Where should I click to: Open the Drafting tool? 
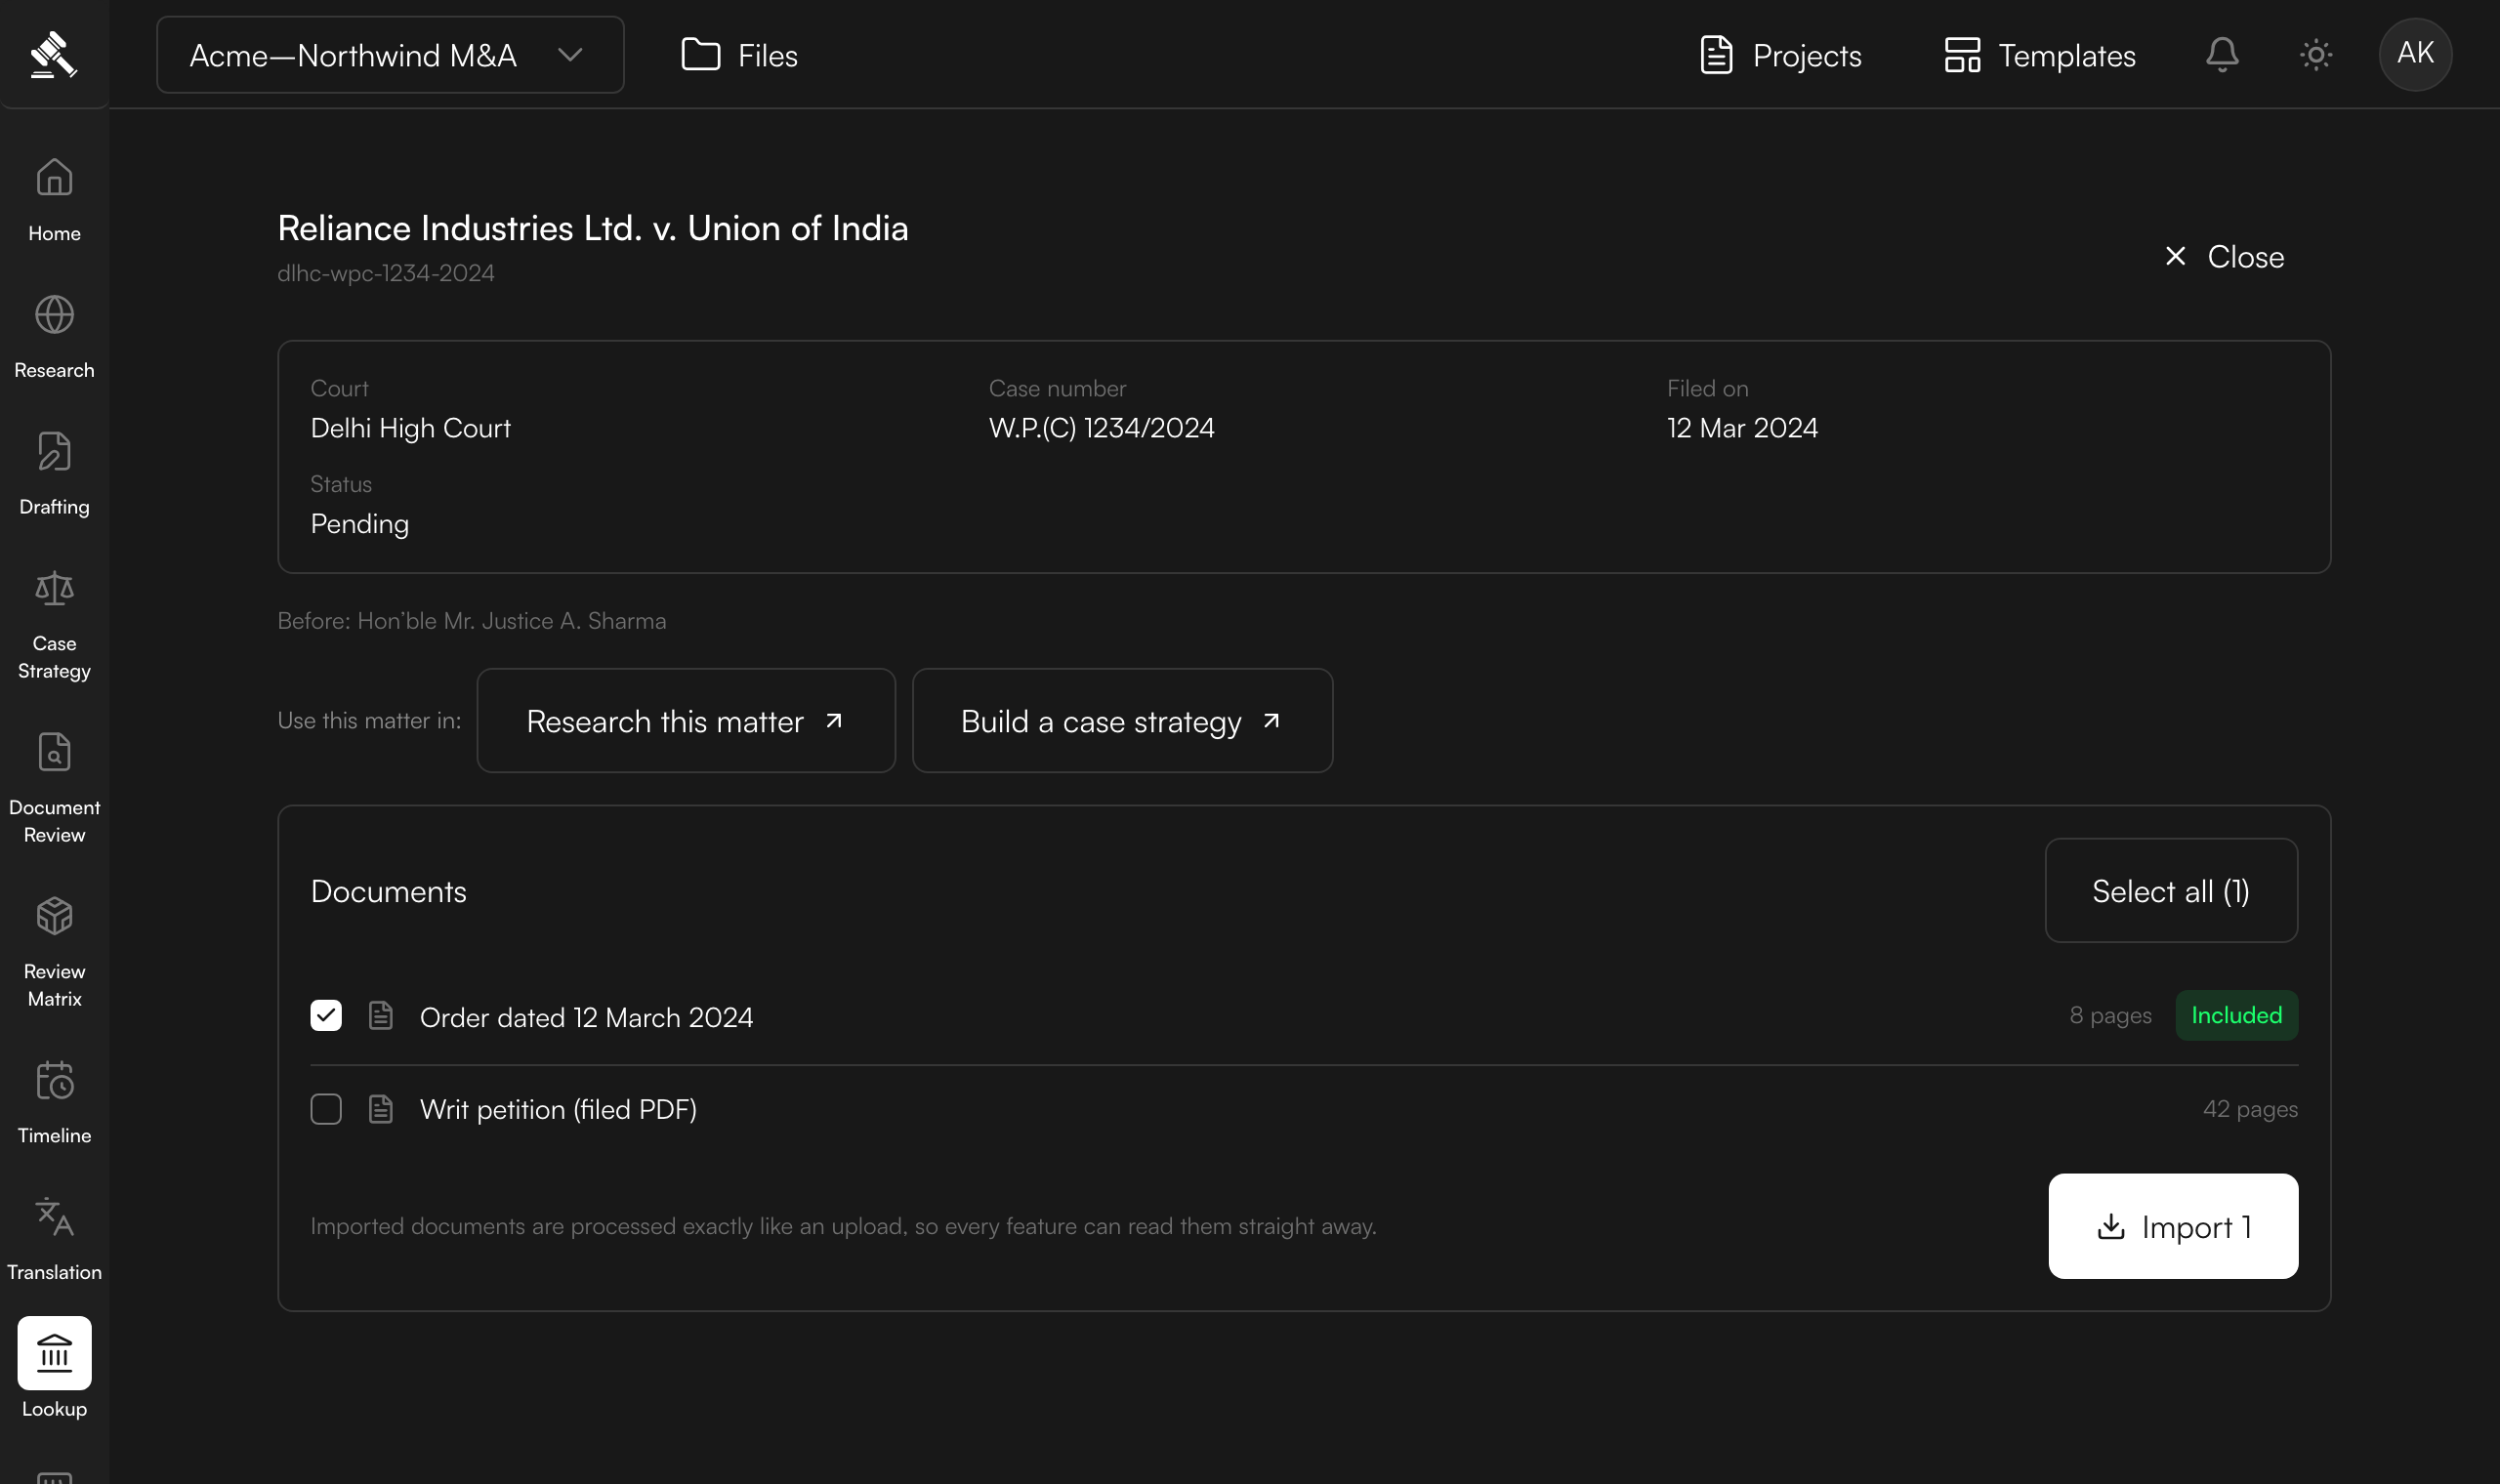click(54, 474)
